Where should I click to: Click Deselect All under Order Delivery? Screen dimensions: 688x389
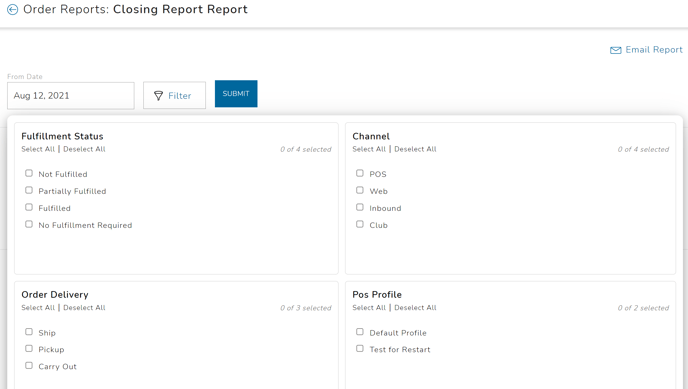click(x=84, y=307)
